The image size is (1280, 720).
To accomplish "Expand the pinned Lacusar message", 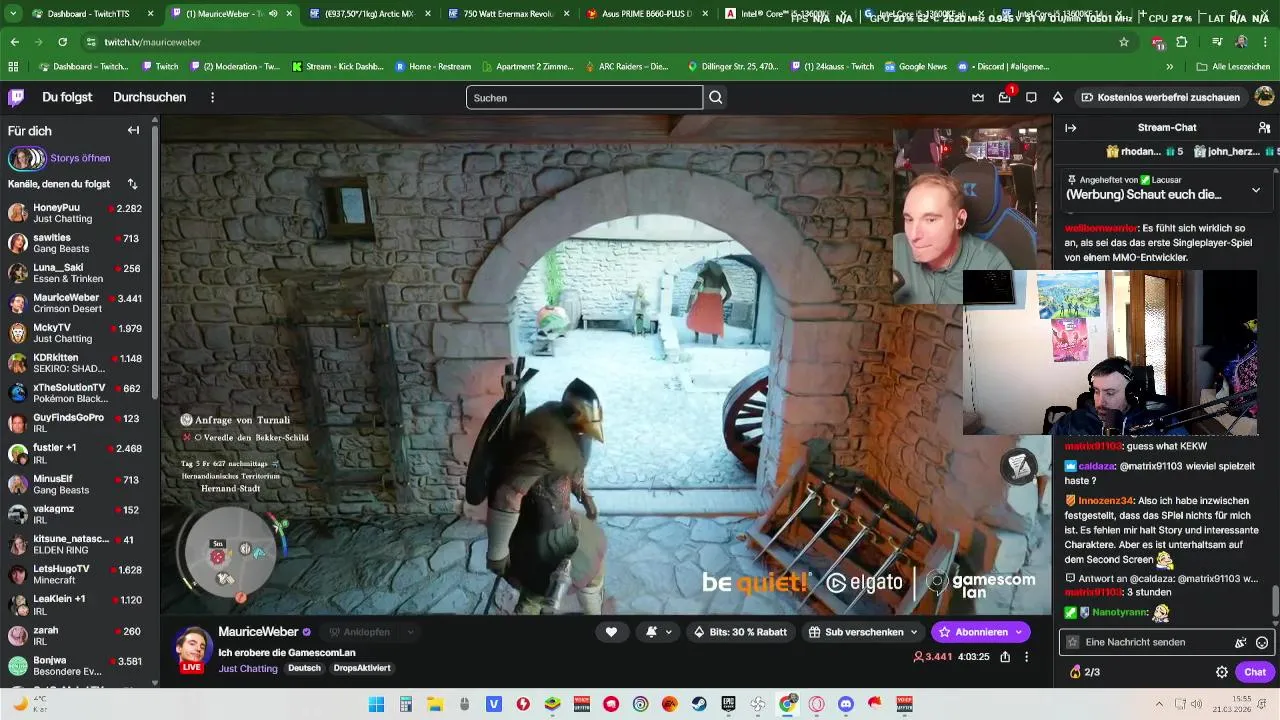I will [x=1256, y=190].
